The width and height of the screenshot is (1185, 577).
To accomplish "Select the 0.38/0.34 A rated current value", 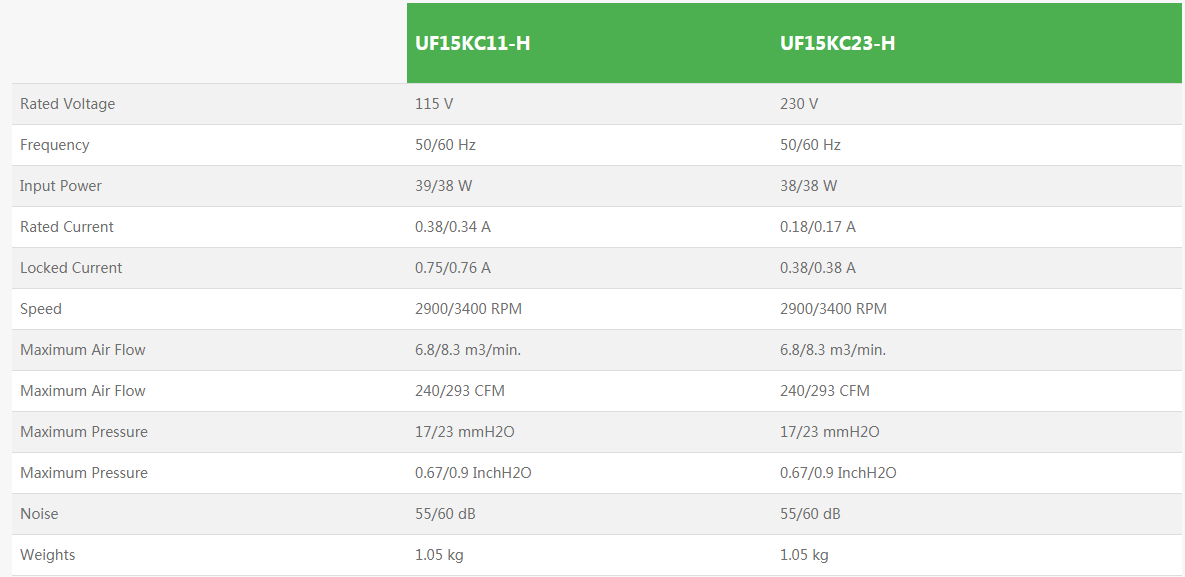I will coord(453,227).
